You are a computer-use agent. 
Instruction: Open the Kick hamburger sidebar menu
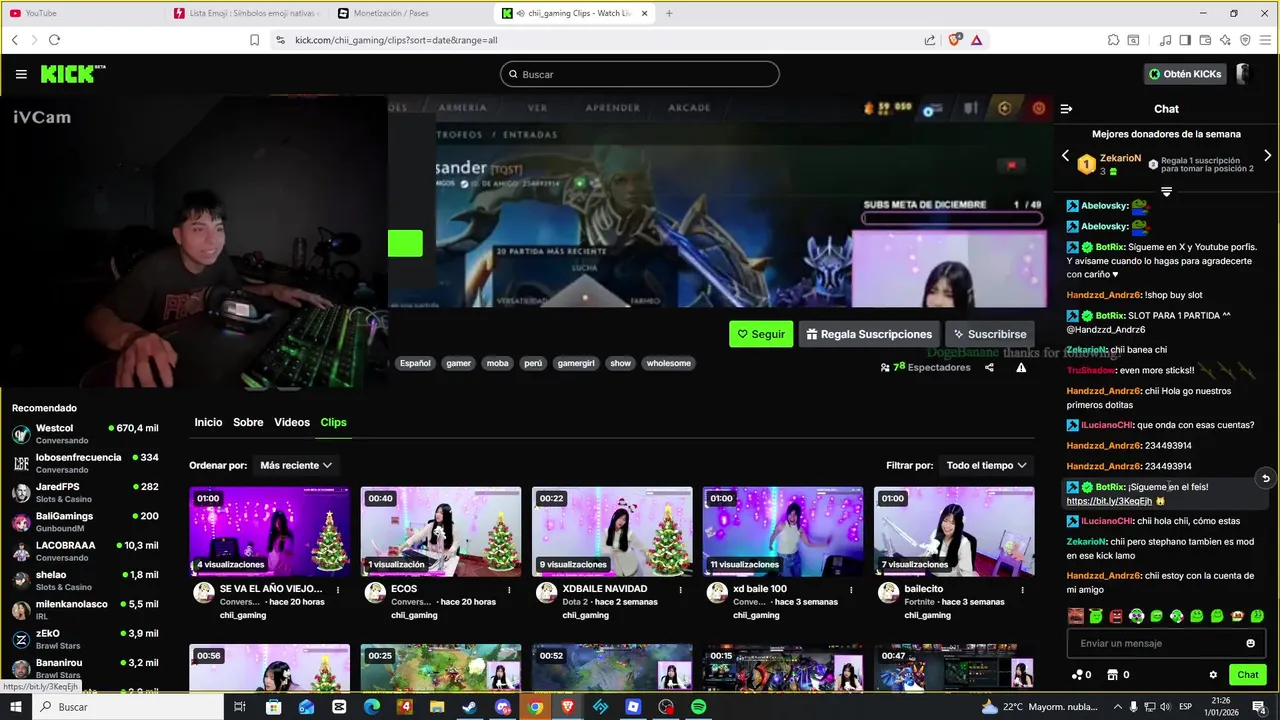click(x=21, y=74)
